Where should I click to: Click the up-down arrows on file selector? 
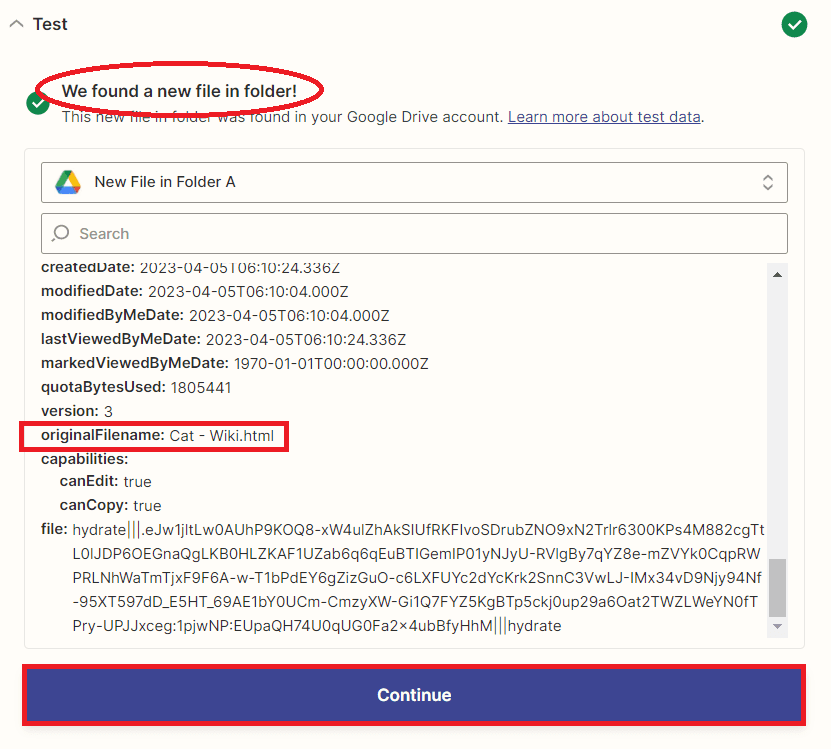tap(768, 182)
